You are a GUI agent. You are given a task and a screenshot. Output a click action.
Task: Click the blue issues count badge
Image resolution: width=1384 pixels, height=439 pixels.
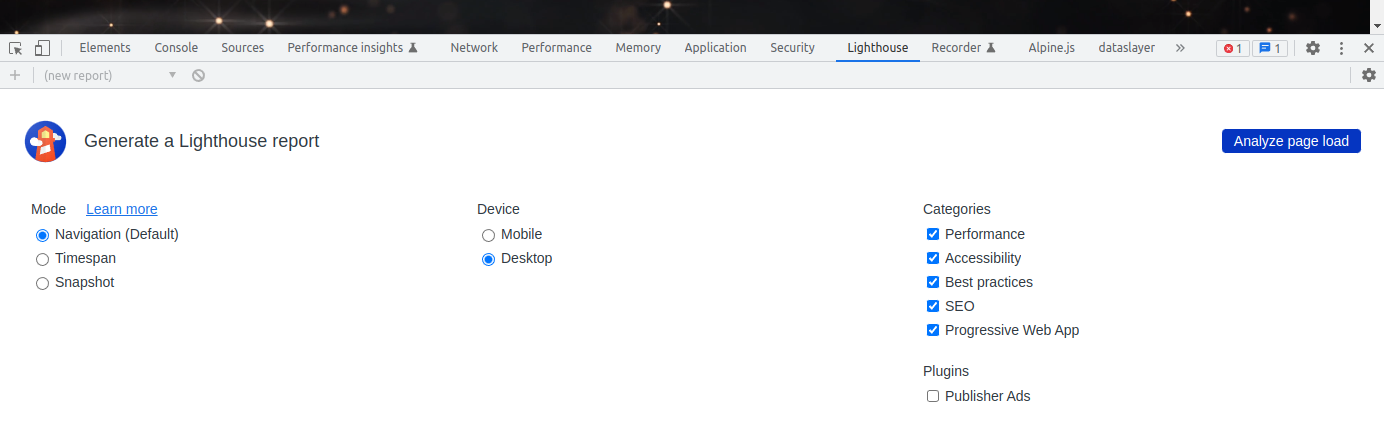point(1269,48)
